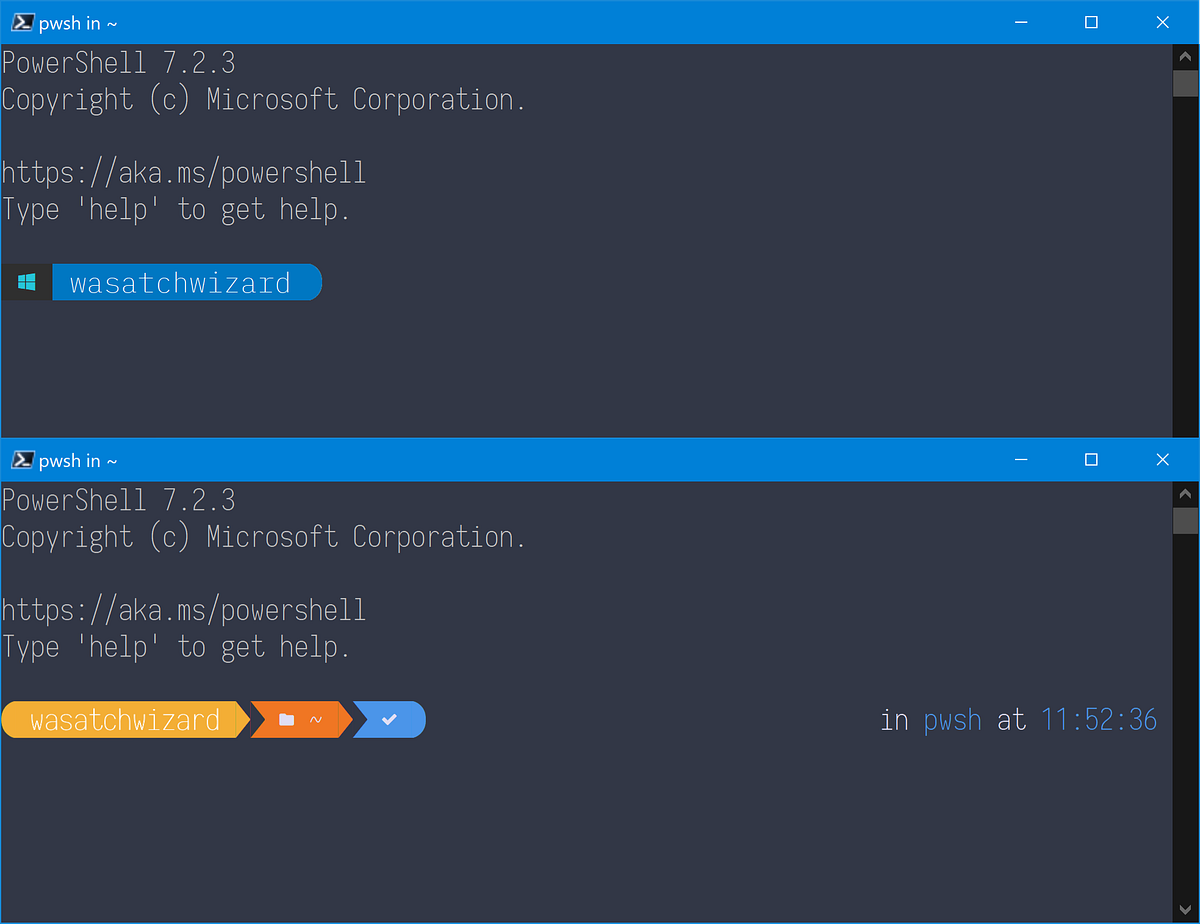Click the pwsh shell indicator in the right prompt
This screenshot has height=924, width=1200.
[952, 719]
